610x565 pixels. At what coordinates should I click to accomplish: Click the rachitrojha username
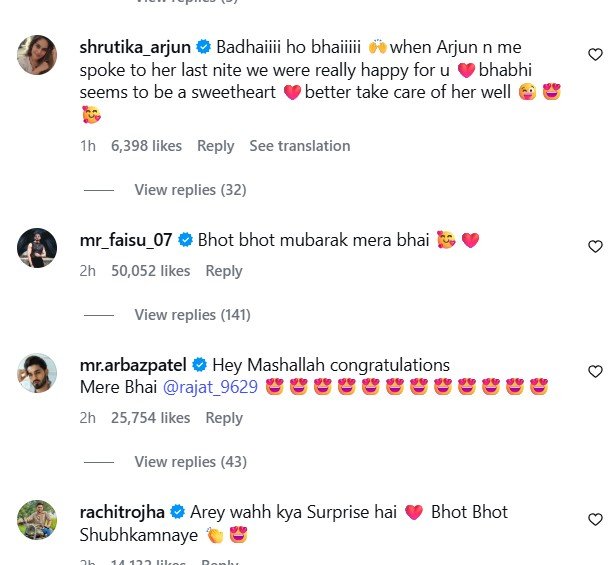tap(122, 512)
